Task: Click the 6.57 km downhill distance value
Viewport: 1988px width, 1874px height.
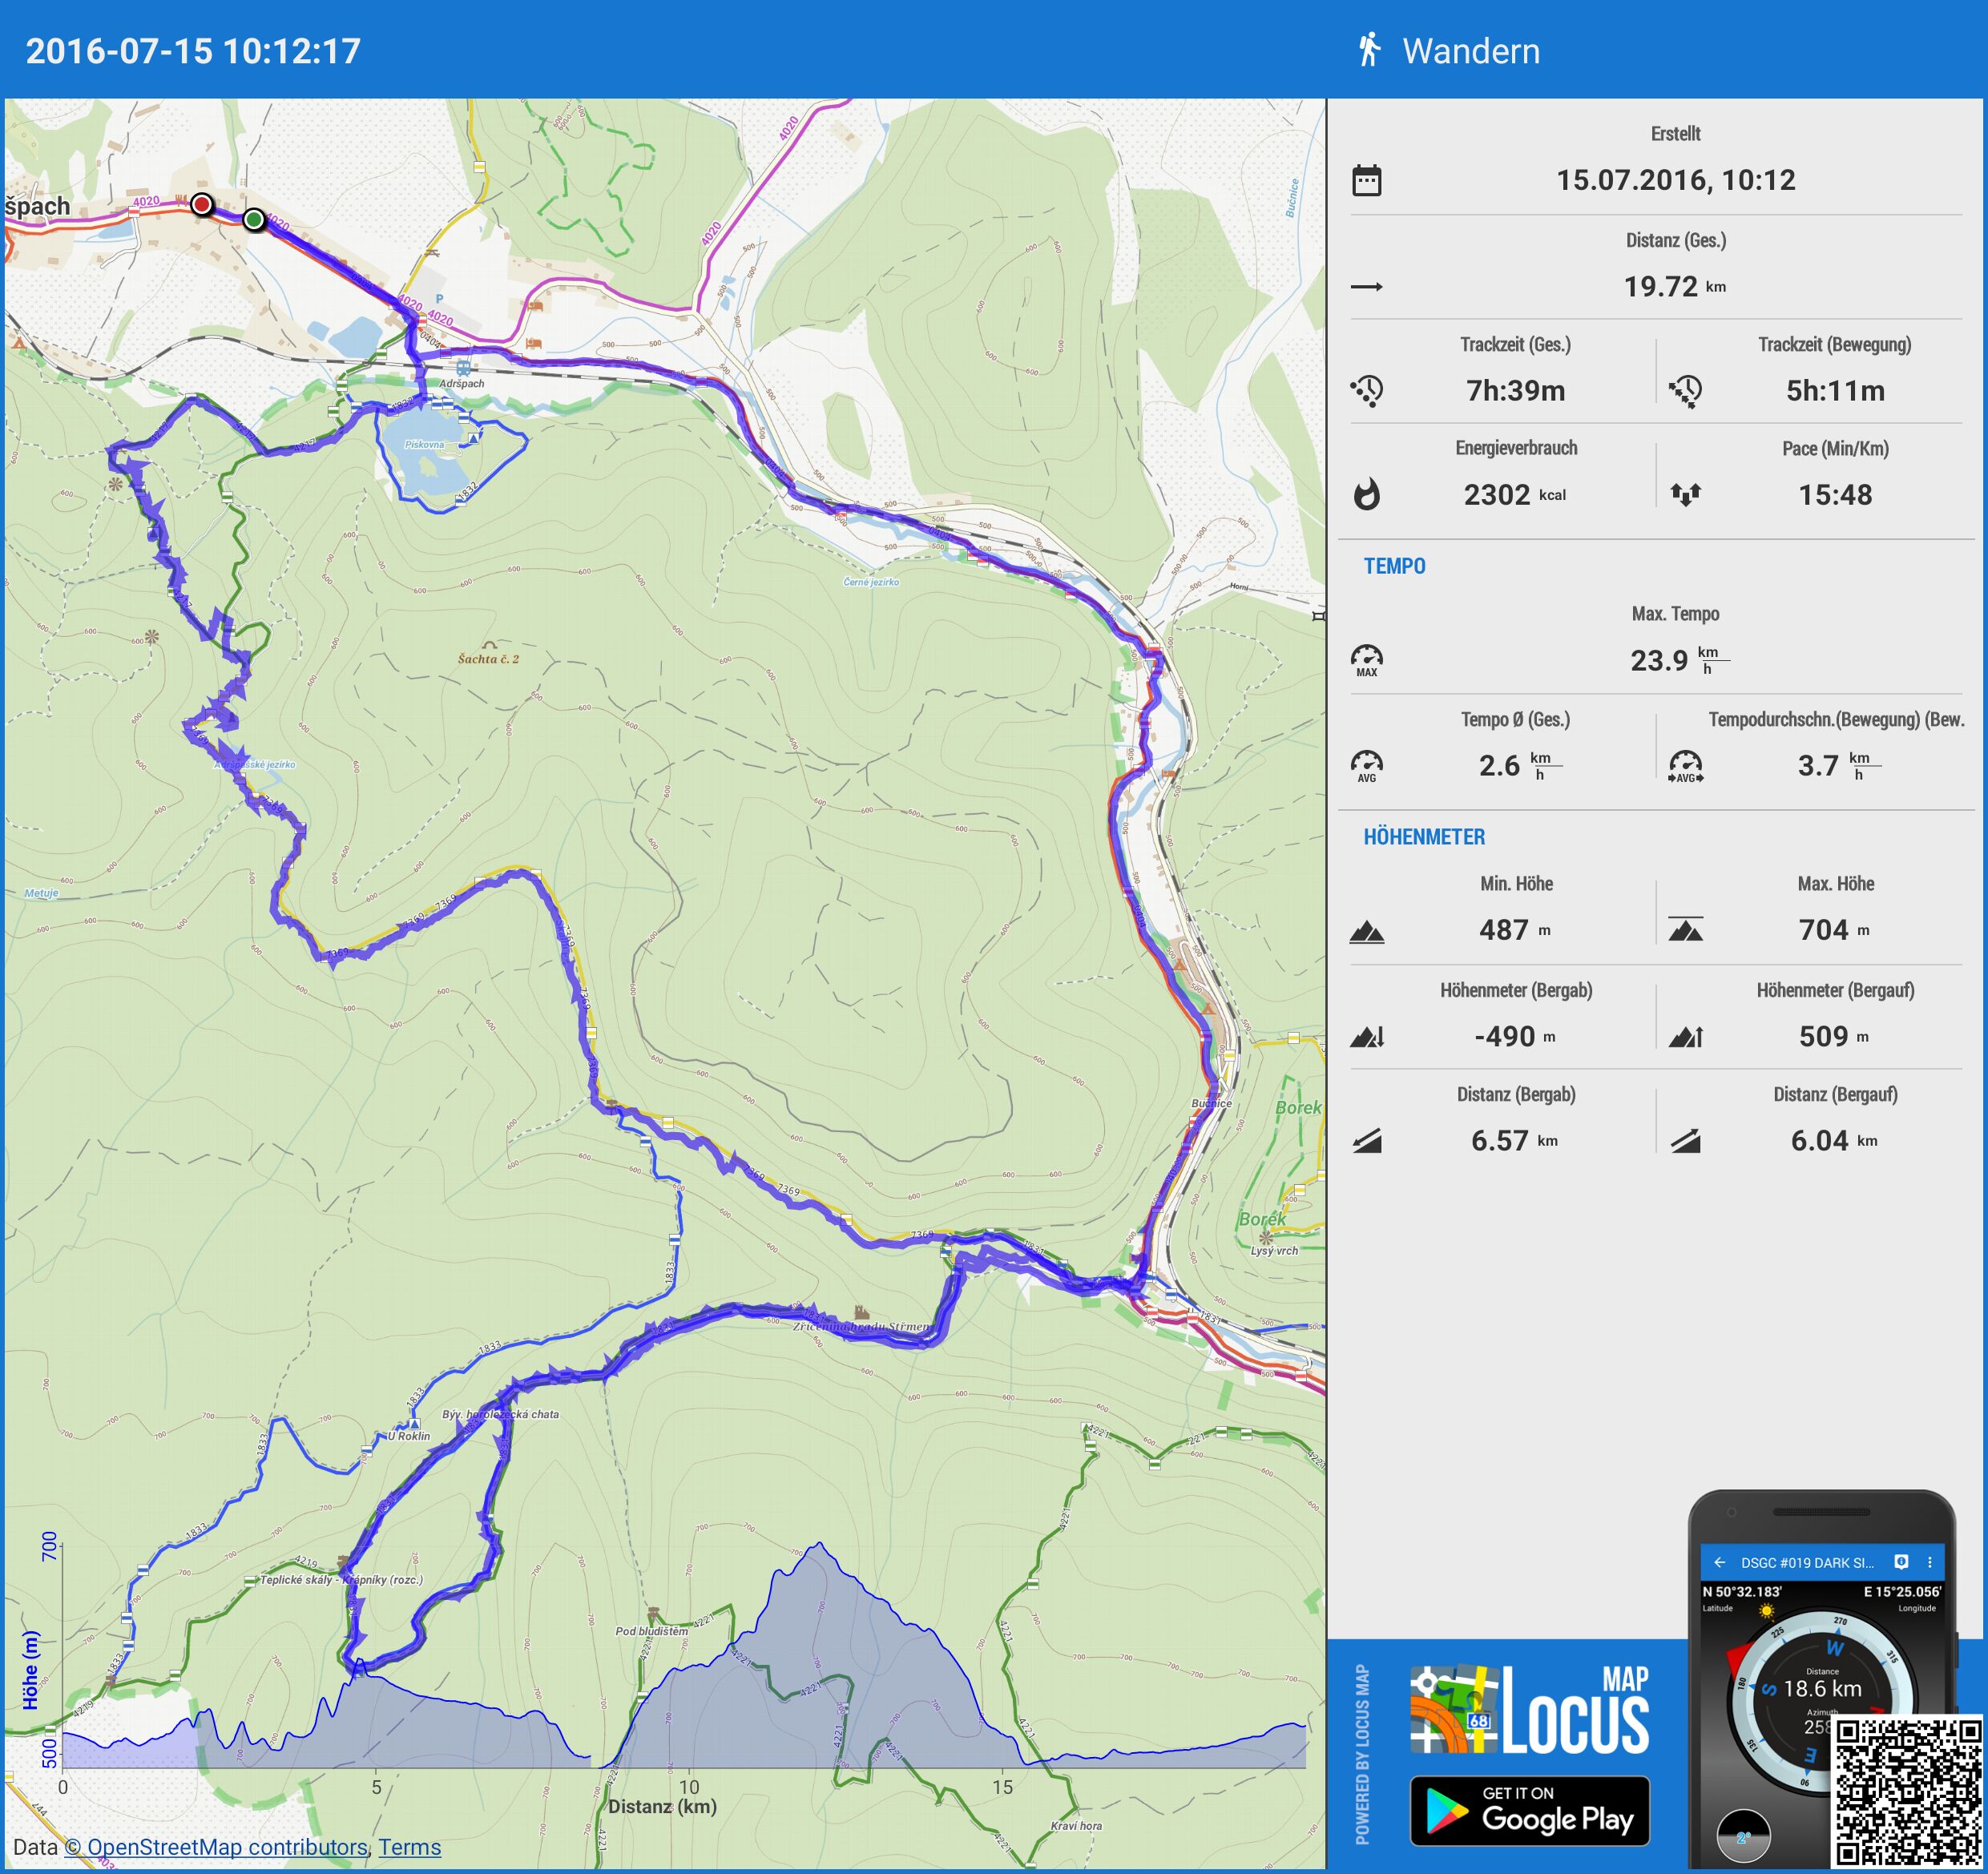Action: click(1515, 1141)
